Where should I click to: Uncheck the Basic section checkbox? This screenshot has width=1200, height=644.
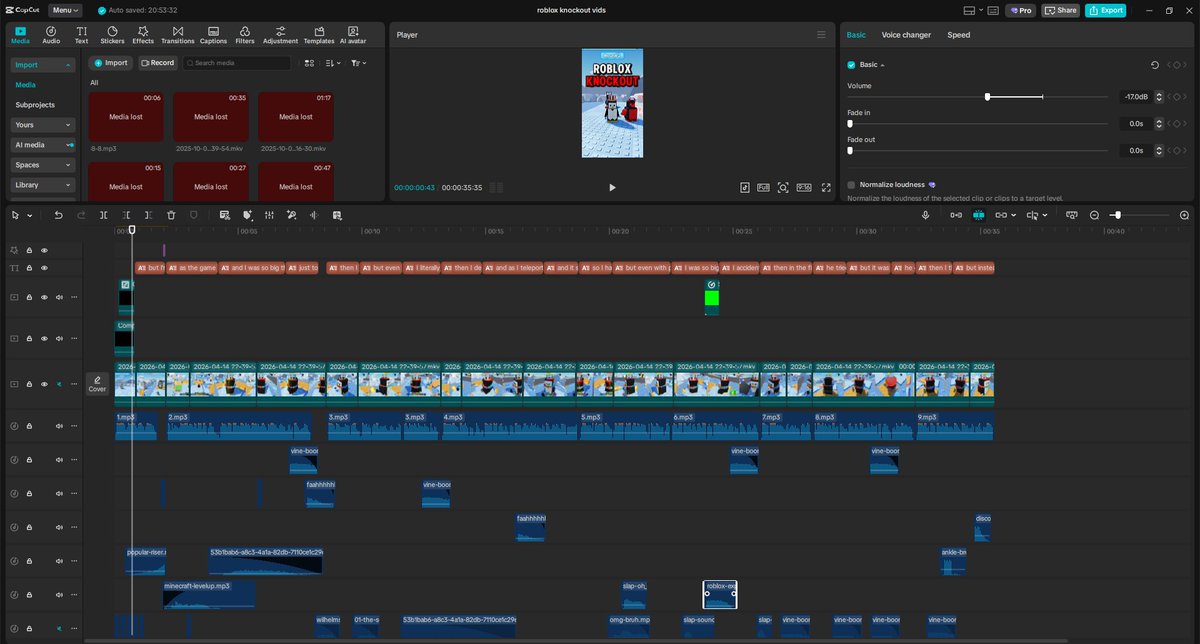tap(851, 65)
